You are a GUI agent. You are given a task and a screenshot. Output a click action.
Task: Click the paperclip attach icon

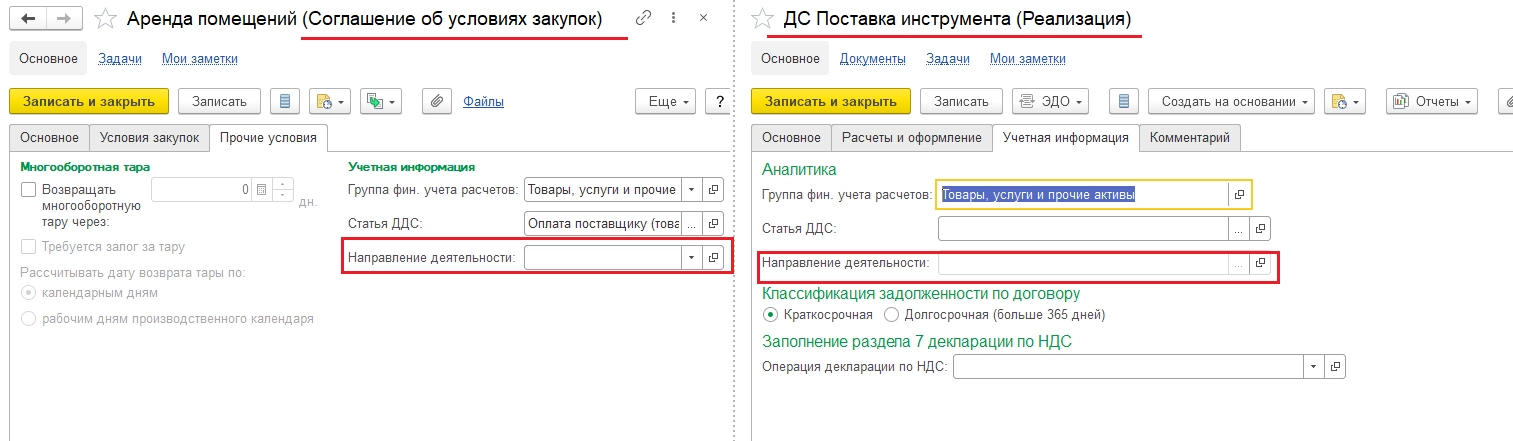437,101
